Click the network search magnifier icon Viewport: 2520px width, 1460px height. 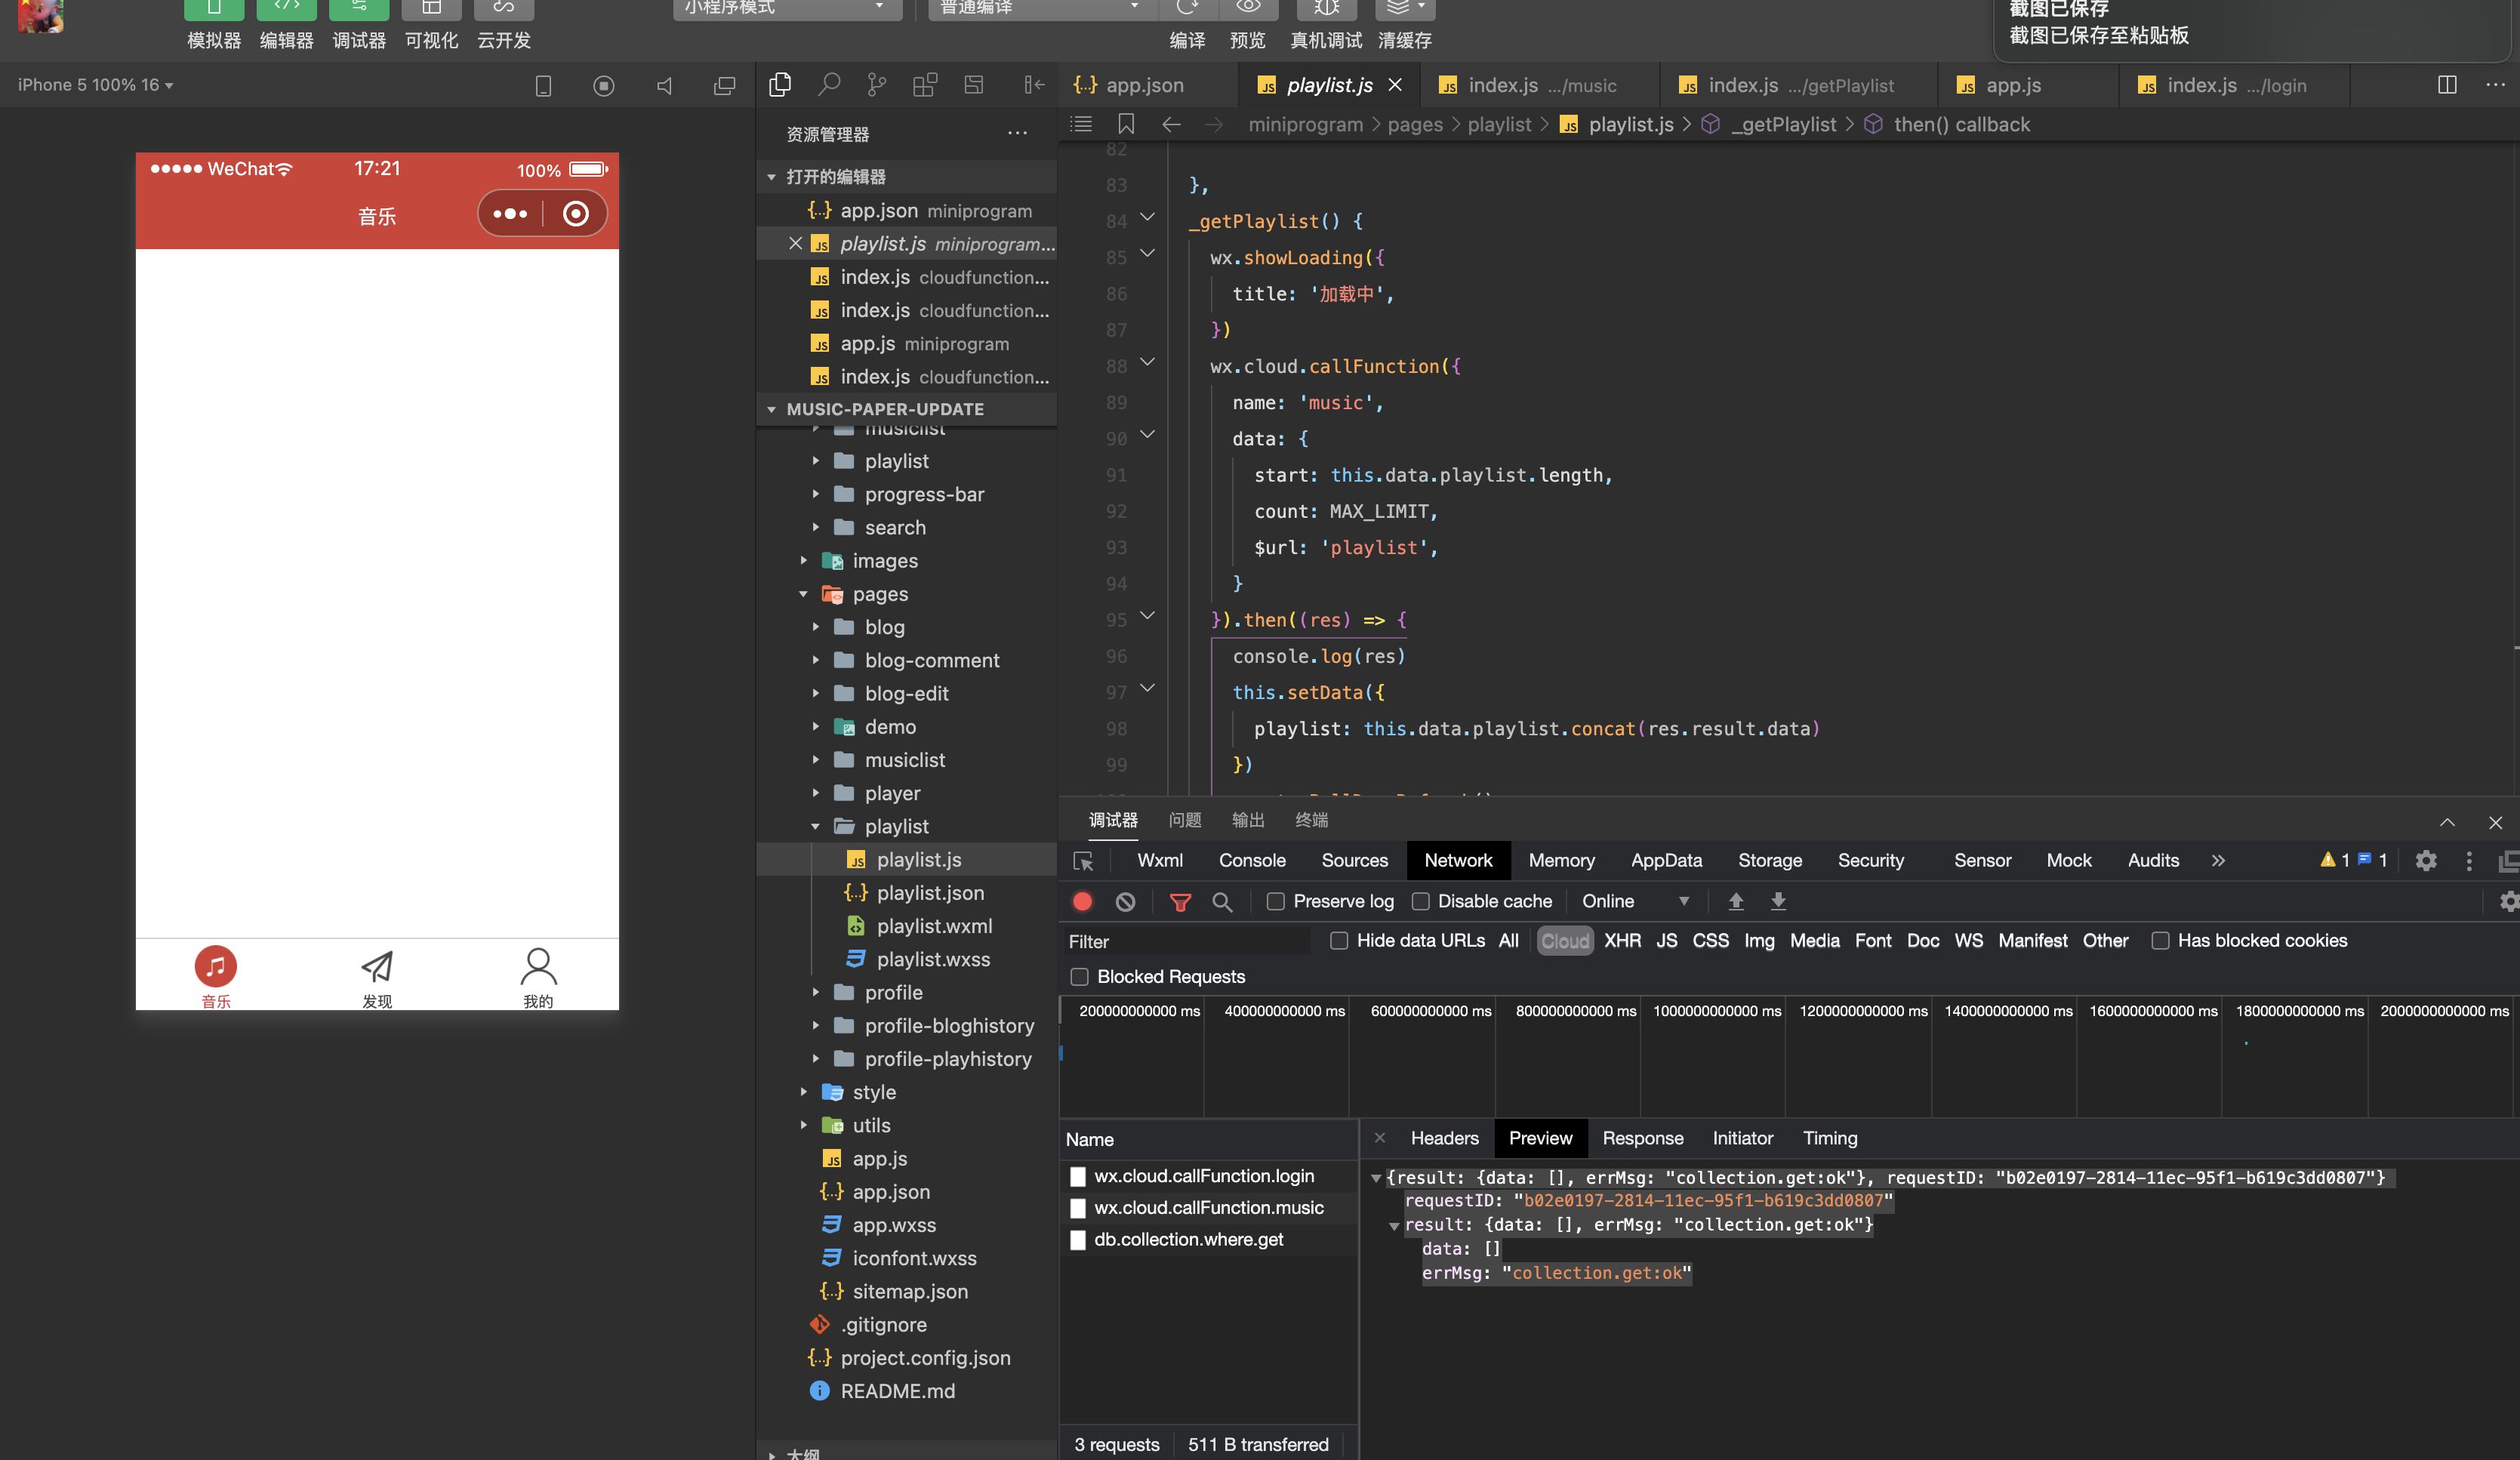(x=1221, y=901)
